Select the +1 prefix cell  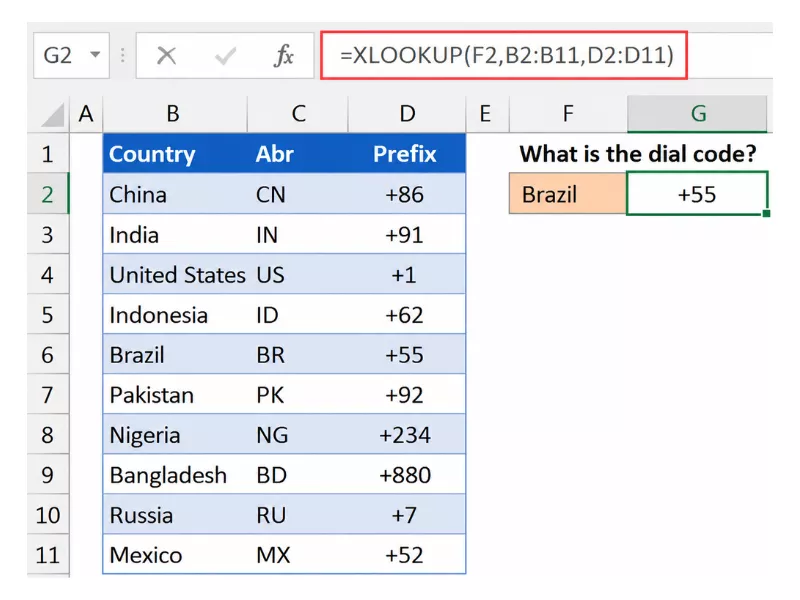point(407,274)
